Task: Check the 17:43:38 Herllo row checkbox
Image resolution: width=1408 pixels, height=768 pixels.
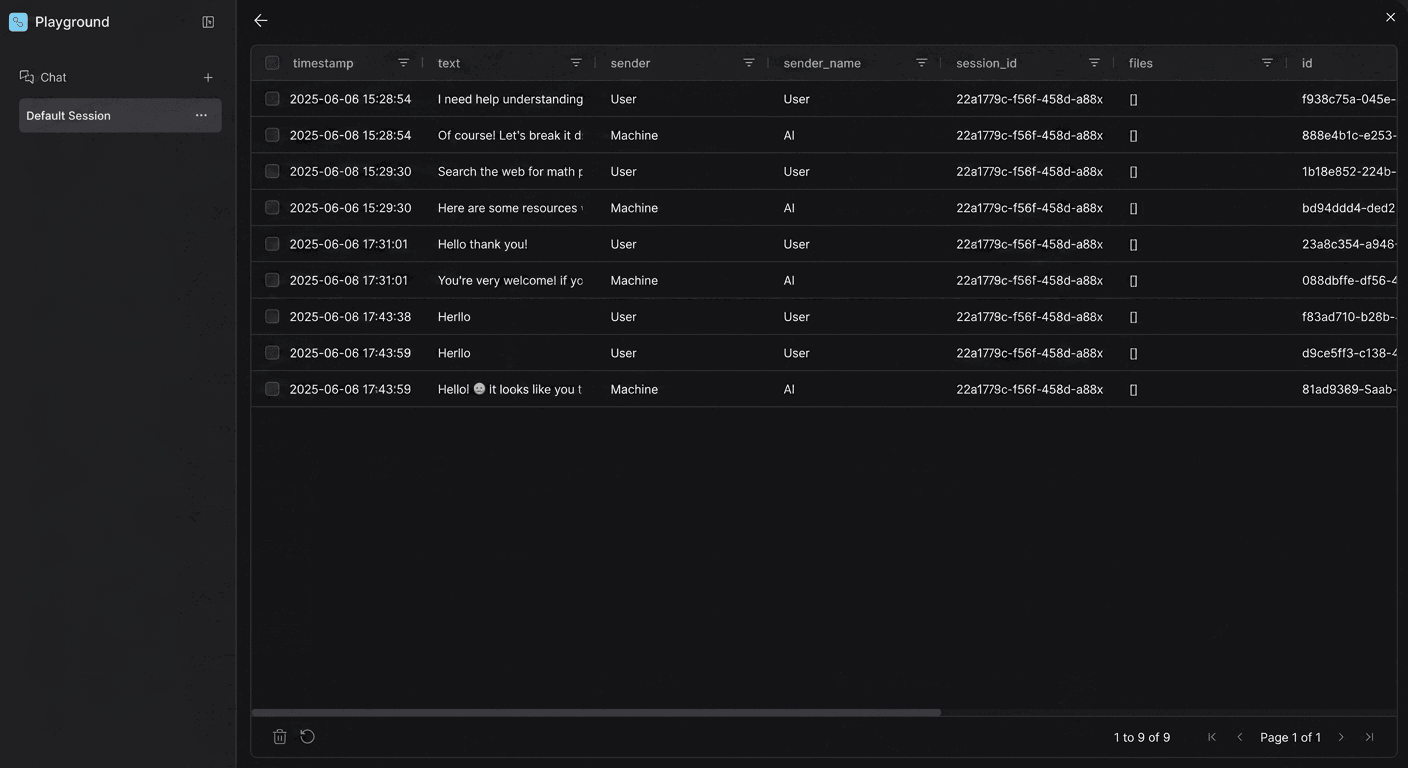Action: click(x=272, y=316)
